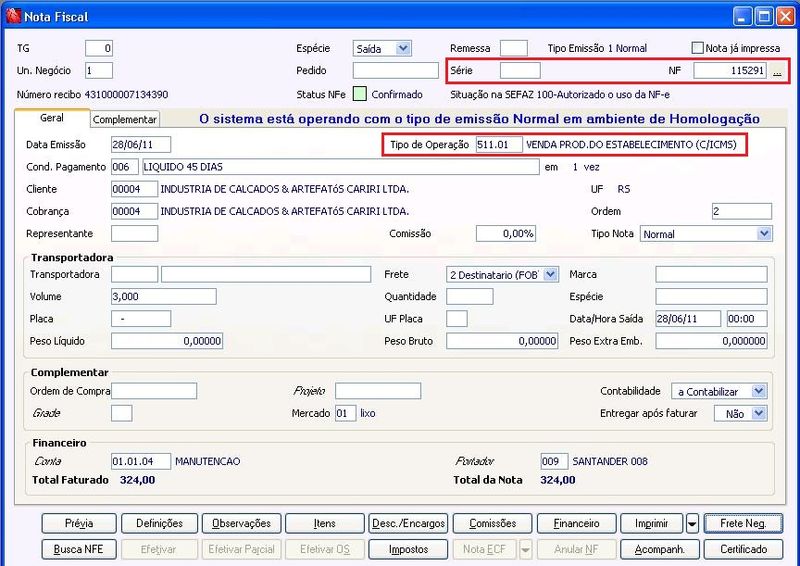Image resolution: width=800 pixels, height=566 pixels.
Task: Open the NF lookup ellipsis button
Action: [777, 71]
